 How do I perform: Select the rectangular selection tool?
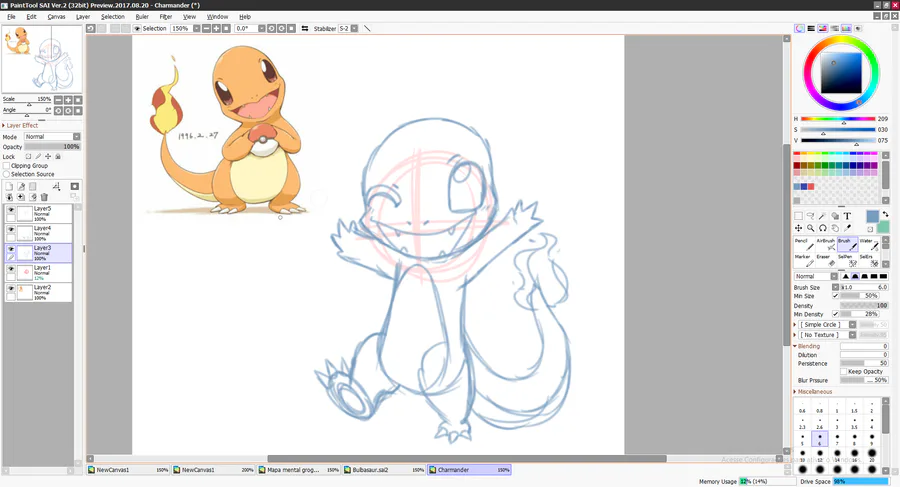798,216
